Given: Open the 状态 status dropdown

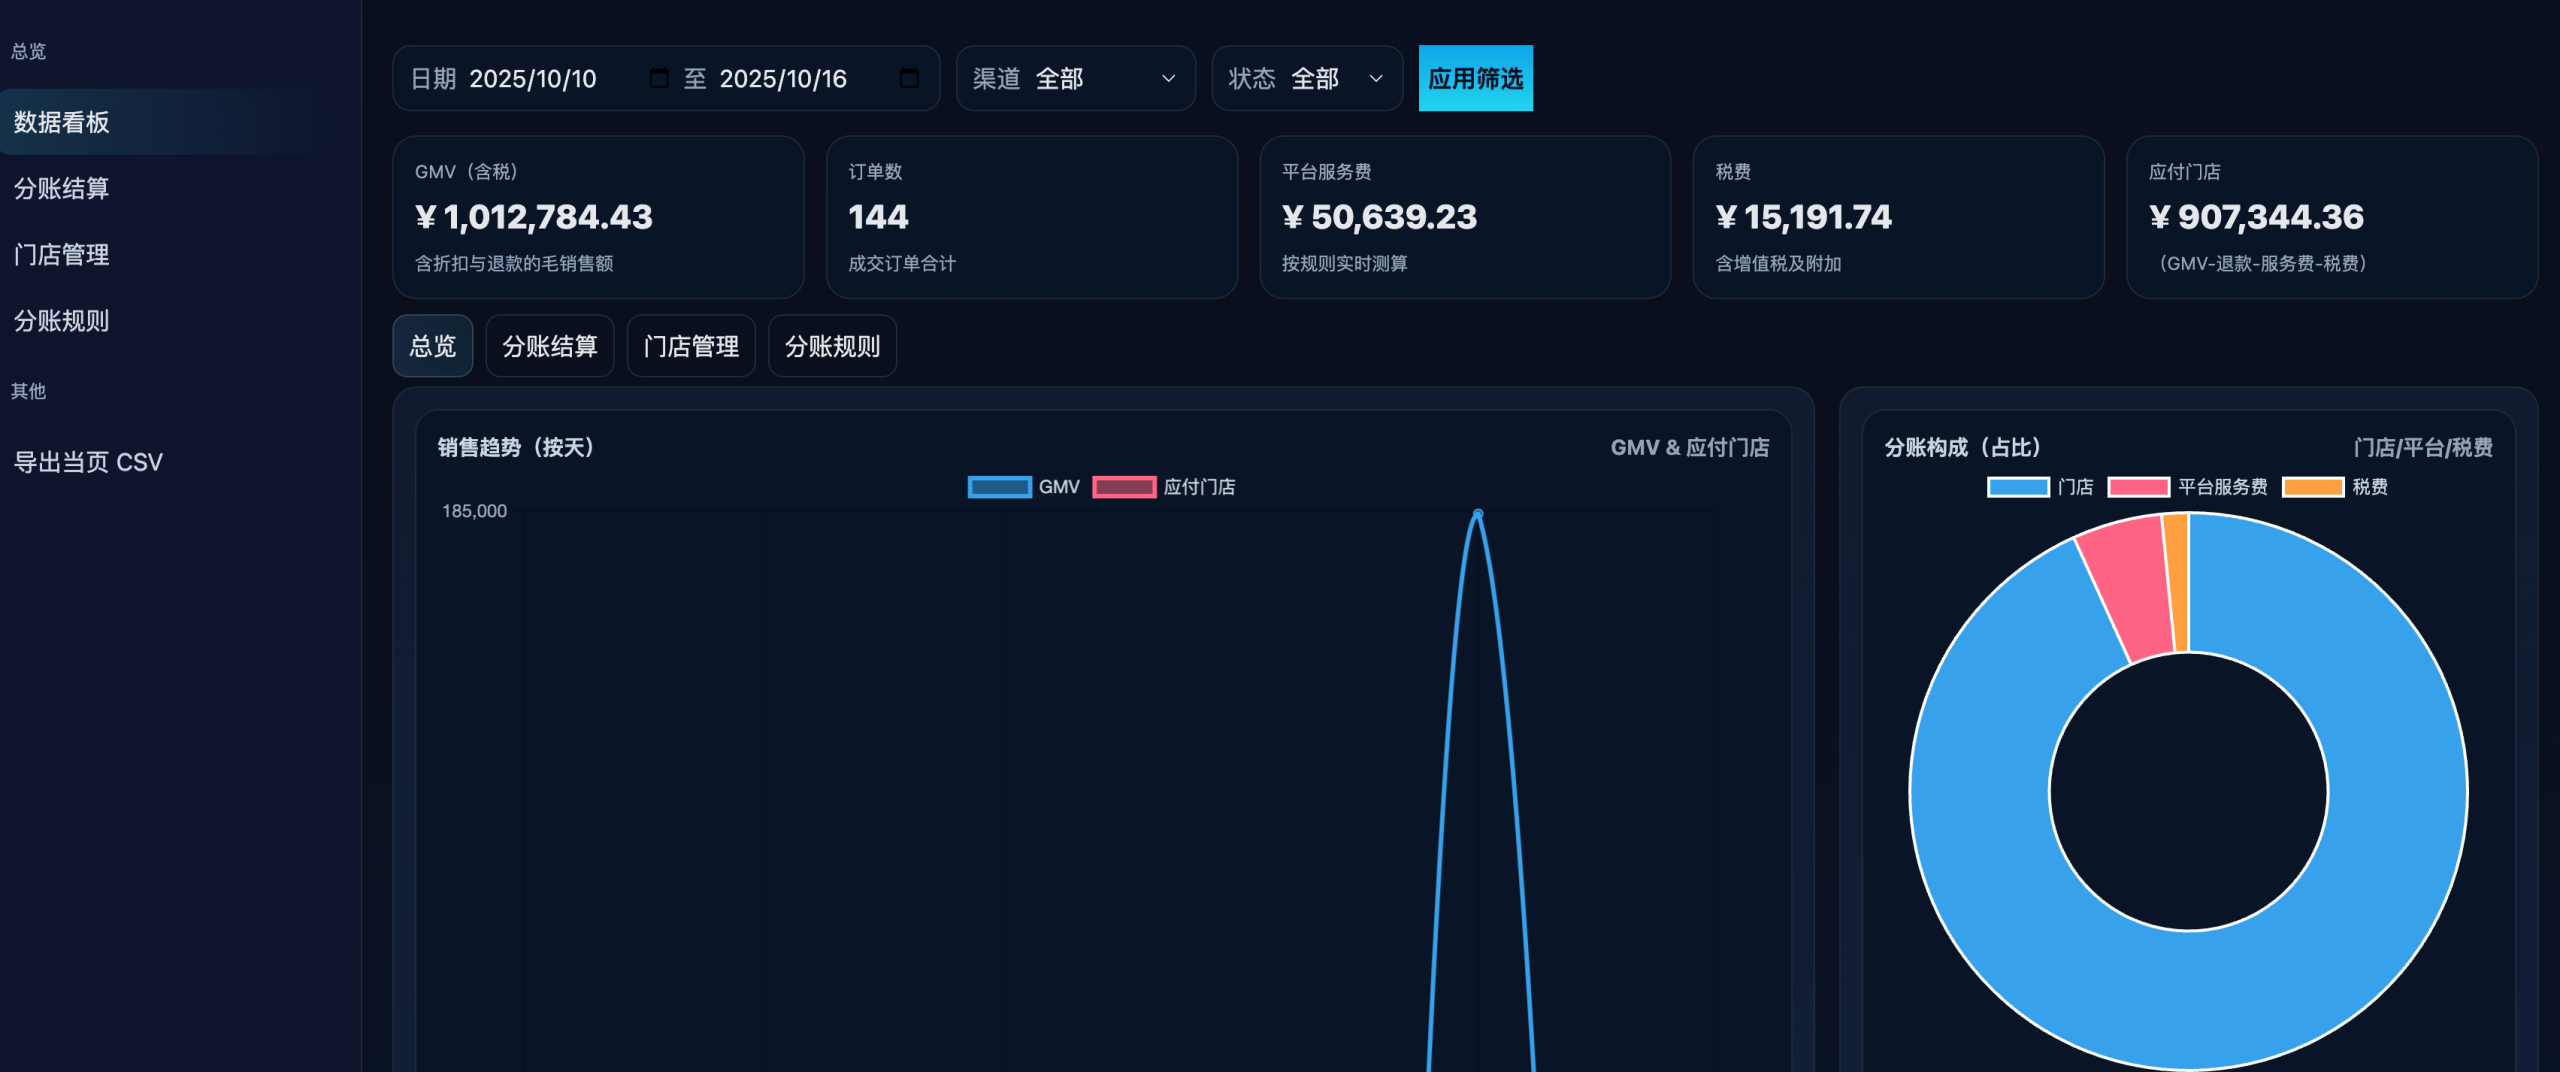Looking at the screenshot, I should click(1307, 78).
